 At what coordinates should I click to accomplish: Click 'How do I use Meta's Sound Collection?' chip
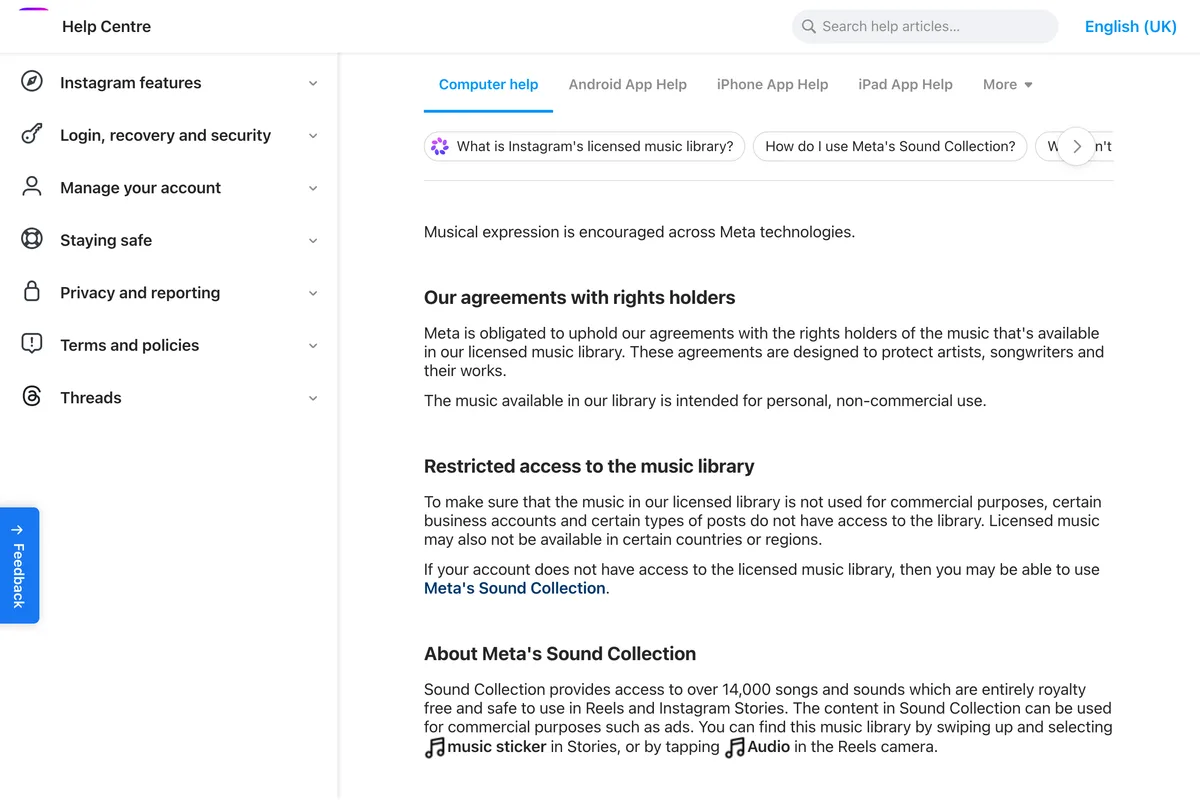click(x=890, y=146)
